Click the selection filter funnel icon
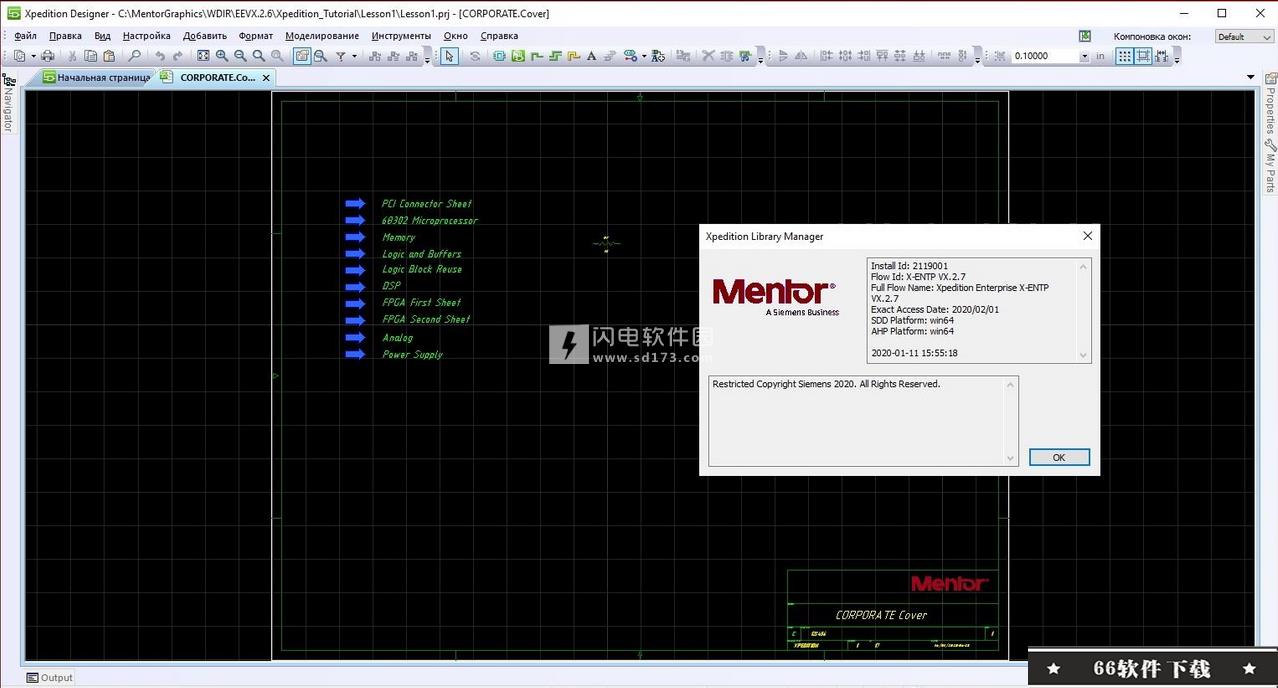1278x688 pixels. 341,56
